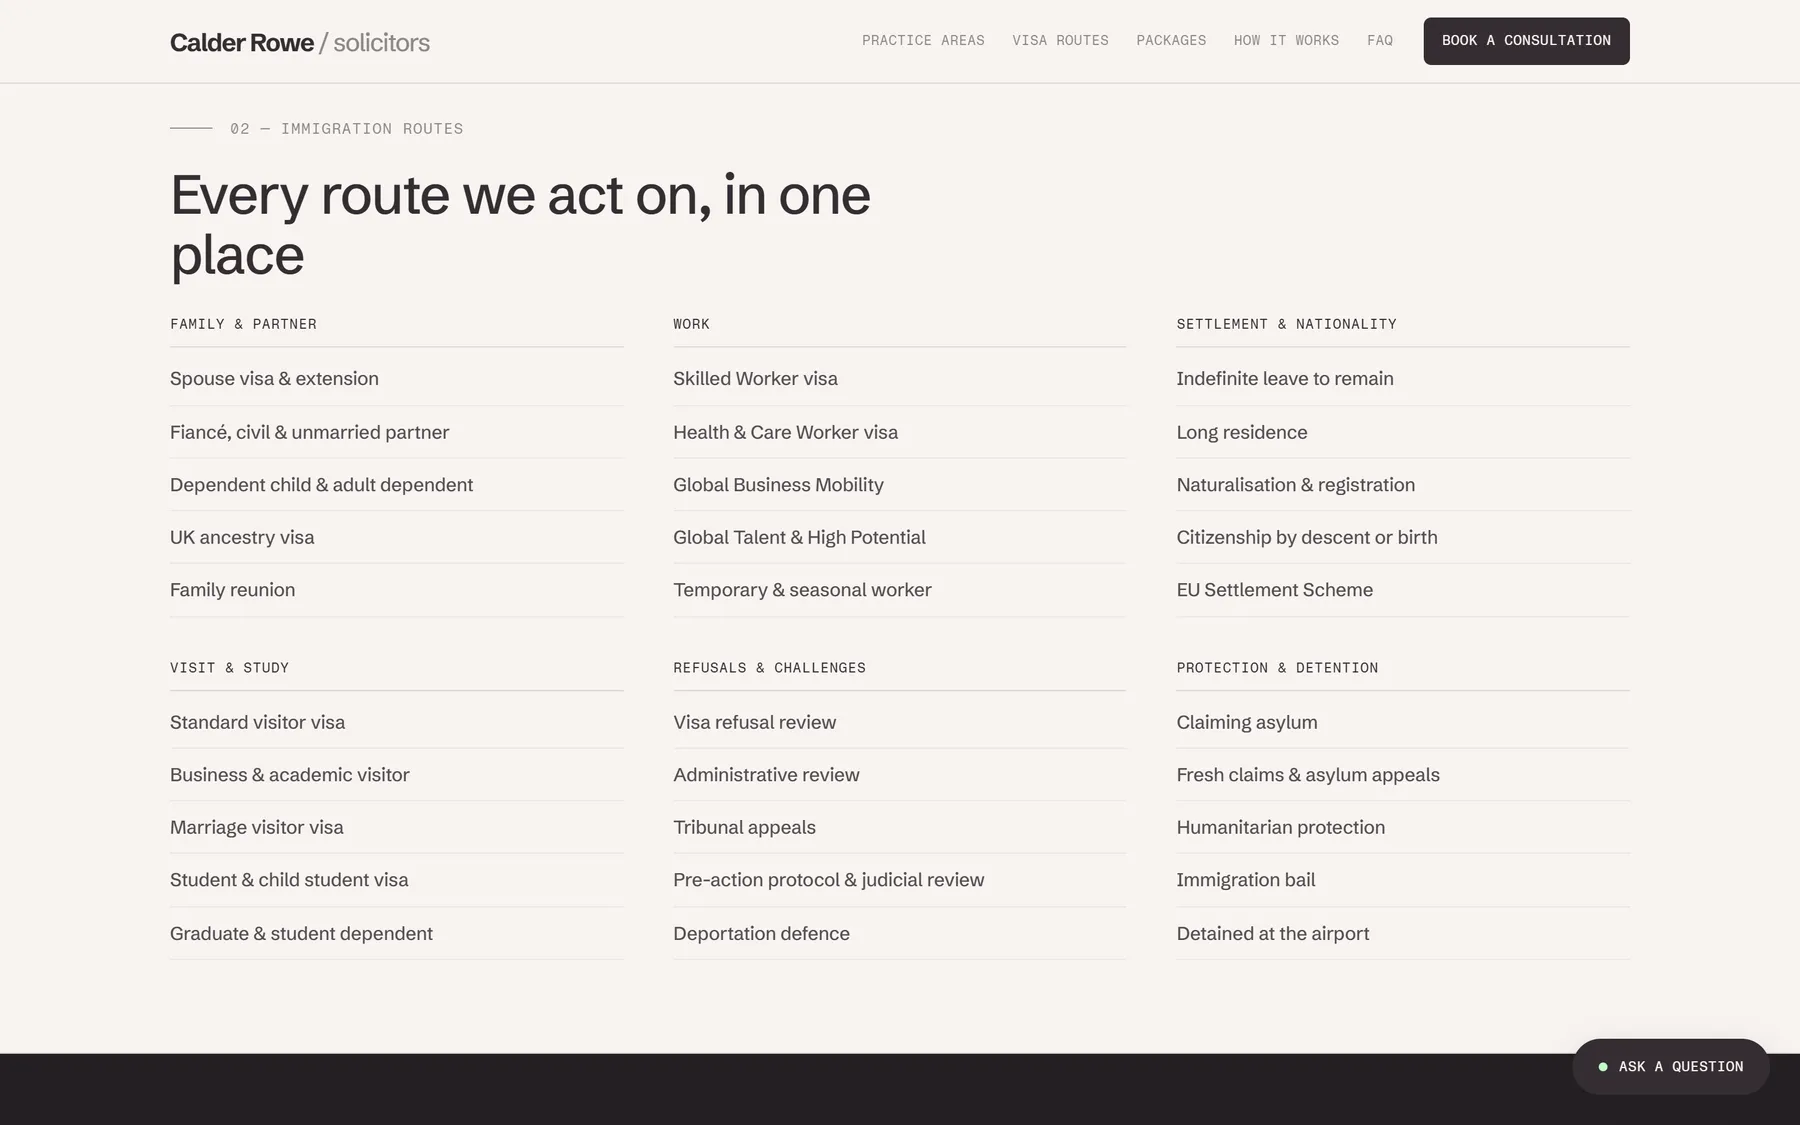Click the Calder Rowe solicitors logo
The image size is (1800, 1125).
[300, 42]
